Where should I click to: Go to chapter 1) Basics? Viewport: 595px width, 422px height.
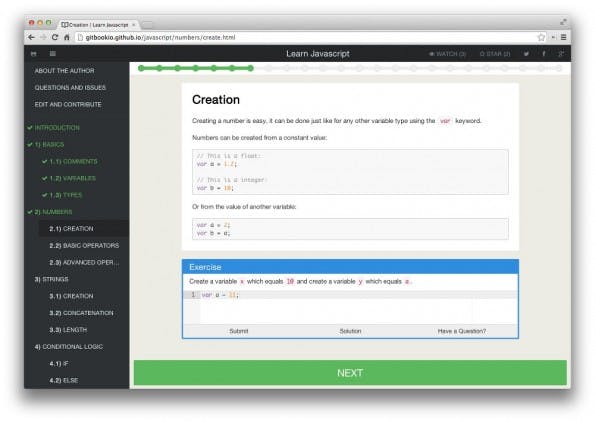pos(49,145)
